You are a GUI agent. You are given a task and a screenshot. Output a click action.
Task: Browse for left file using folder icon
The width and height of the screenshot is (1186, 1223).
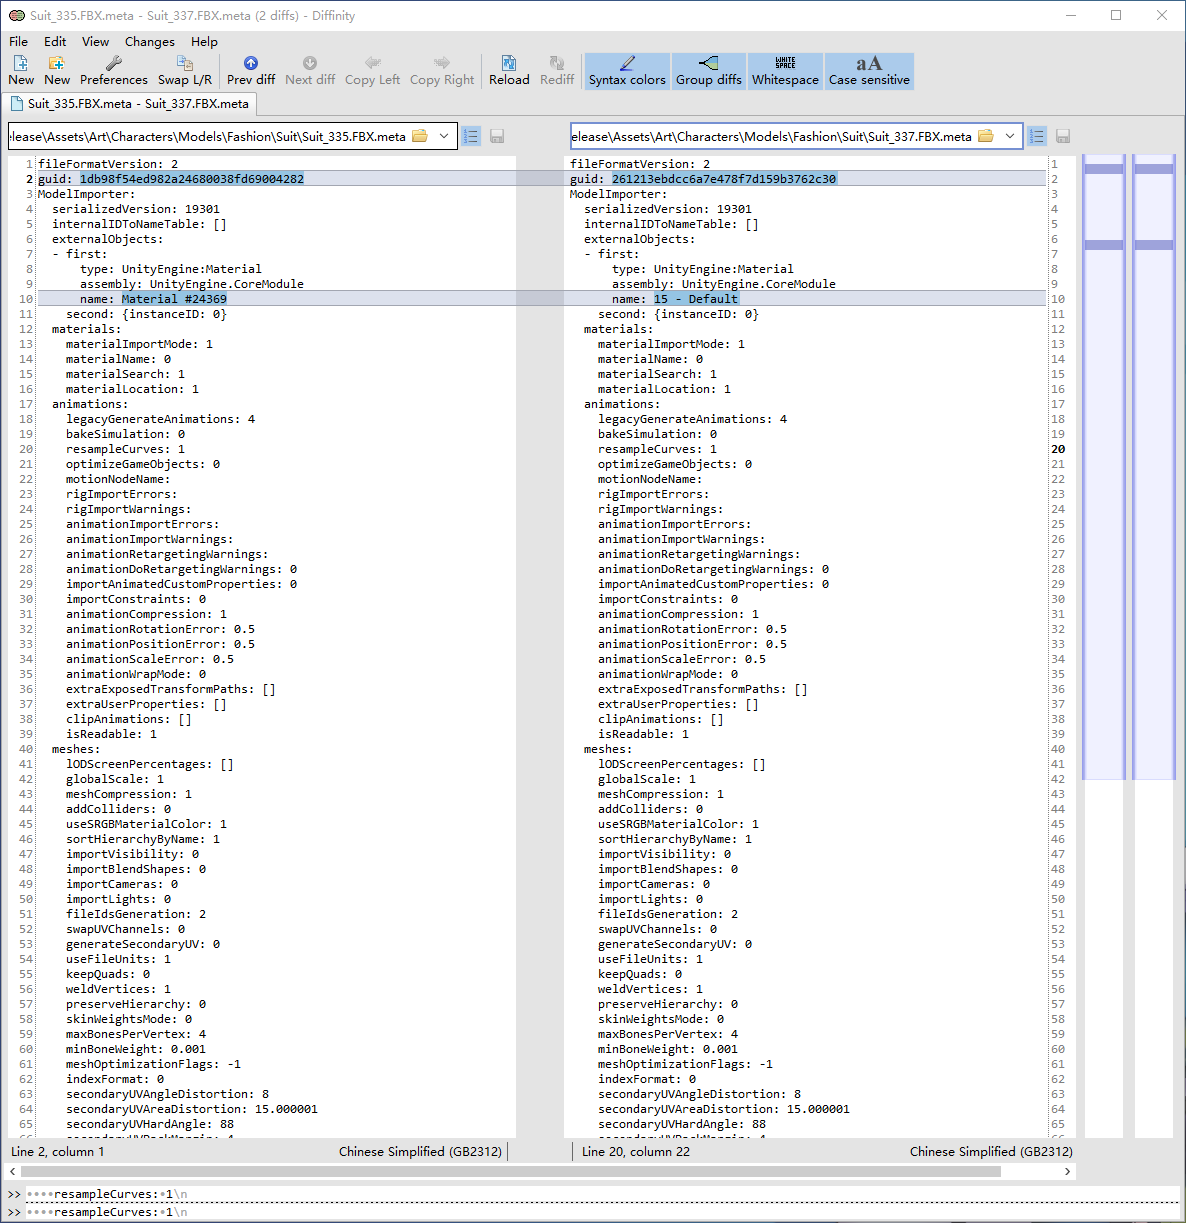tap(420, 136)
